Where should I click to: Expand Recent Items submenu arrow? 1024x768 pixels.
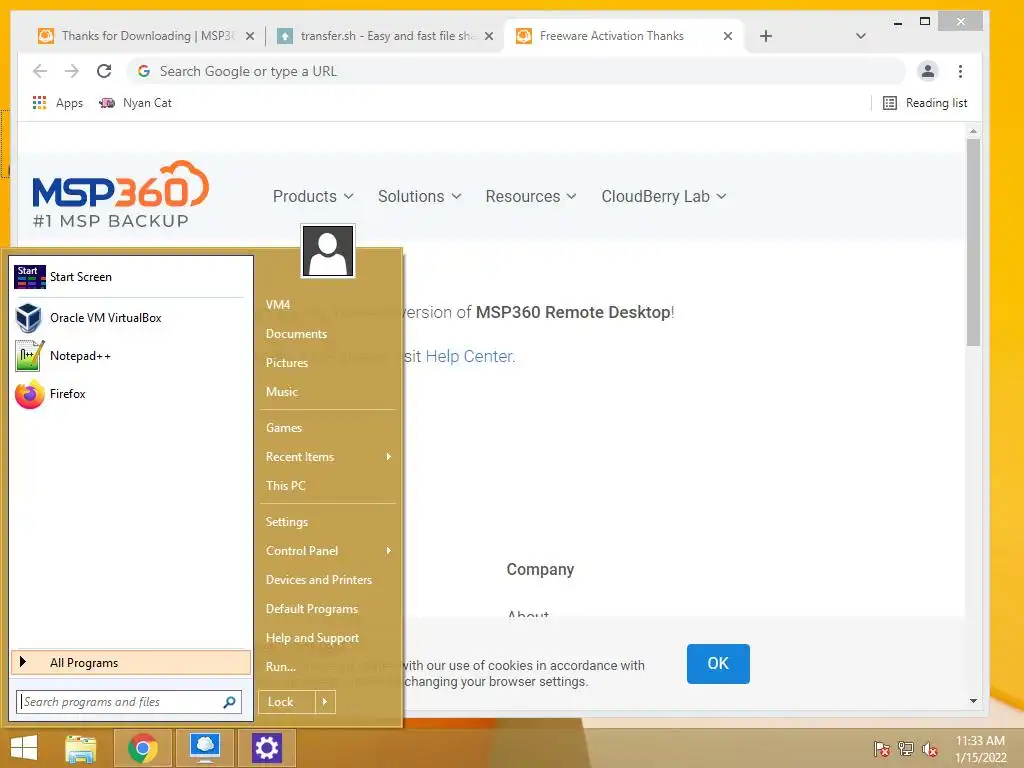point(389,456)
